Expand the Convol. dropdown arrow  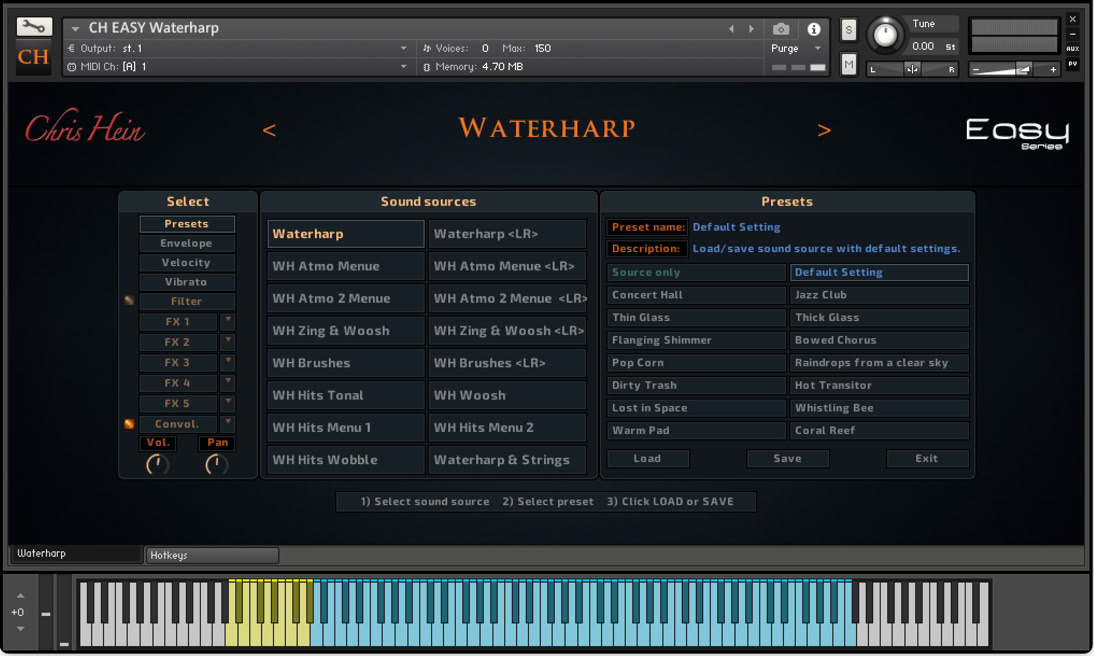pyautogui.click(x=227, y=423)
